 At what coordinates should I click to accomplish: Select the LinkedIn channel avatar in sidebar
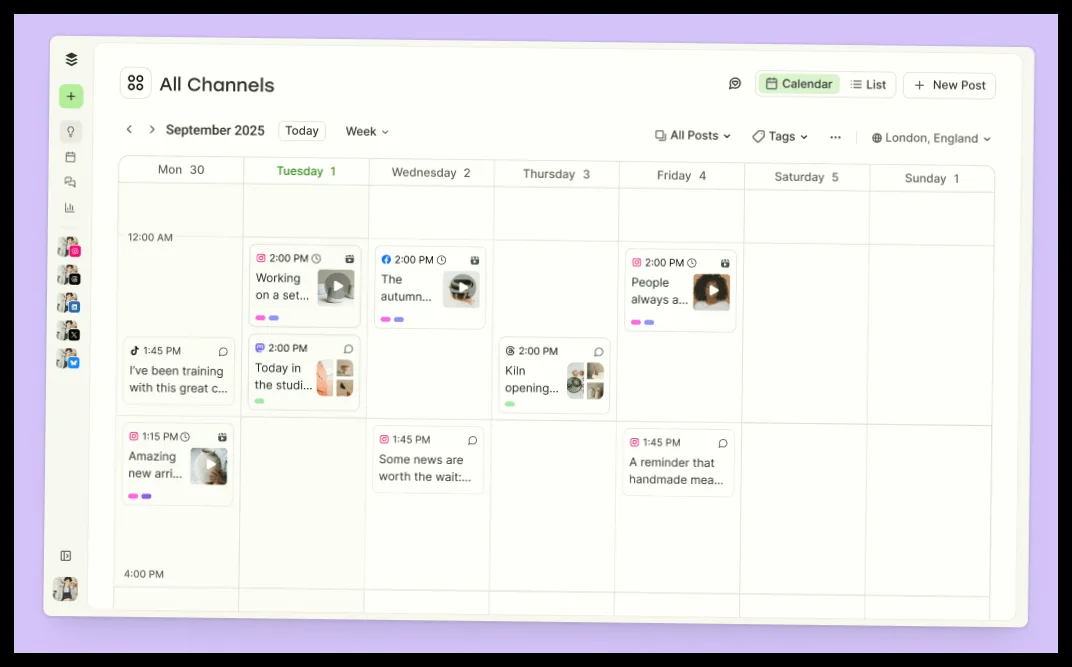pyautogui.click(x=68, y=303)
